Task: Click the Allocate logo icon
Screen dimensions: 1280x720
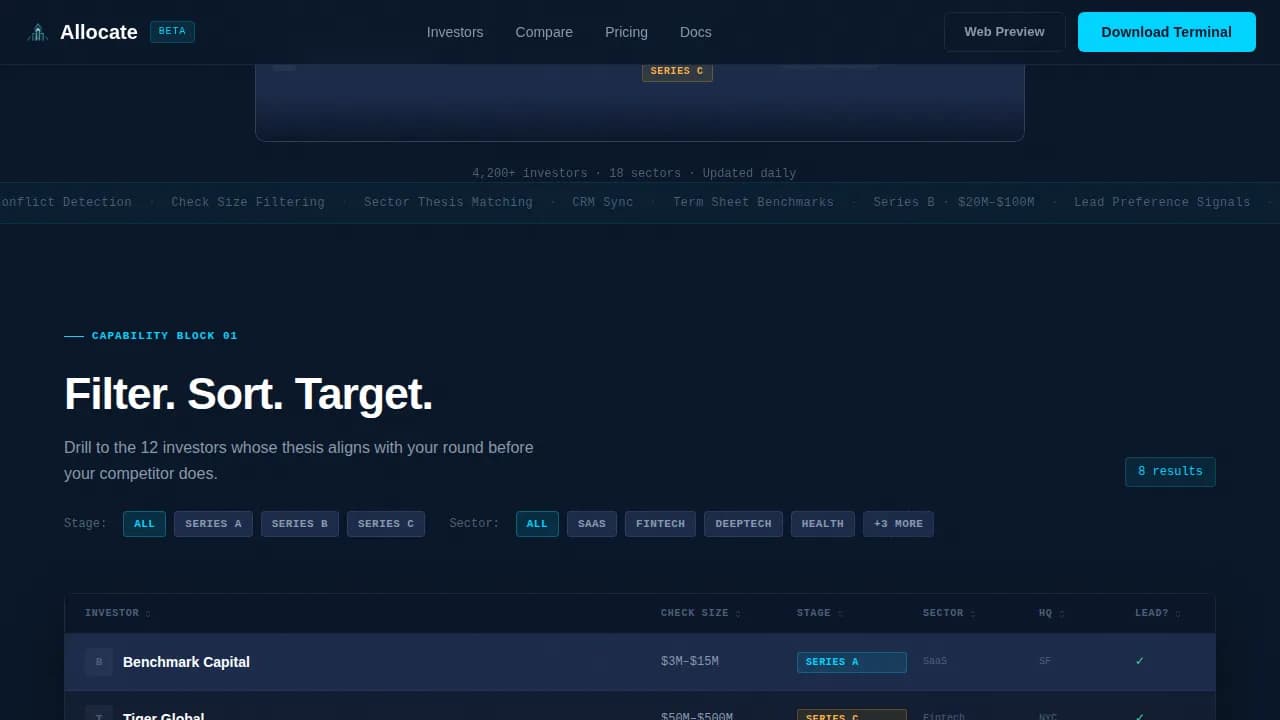Action: point(37,31)
